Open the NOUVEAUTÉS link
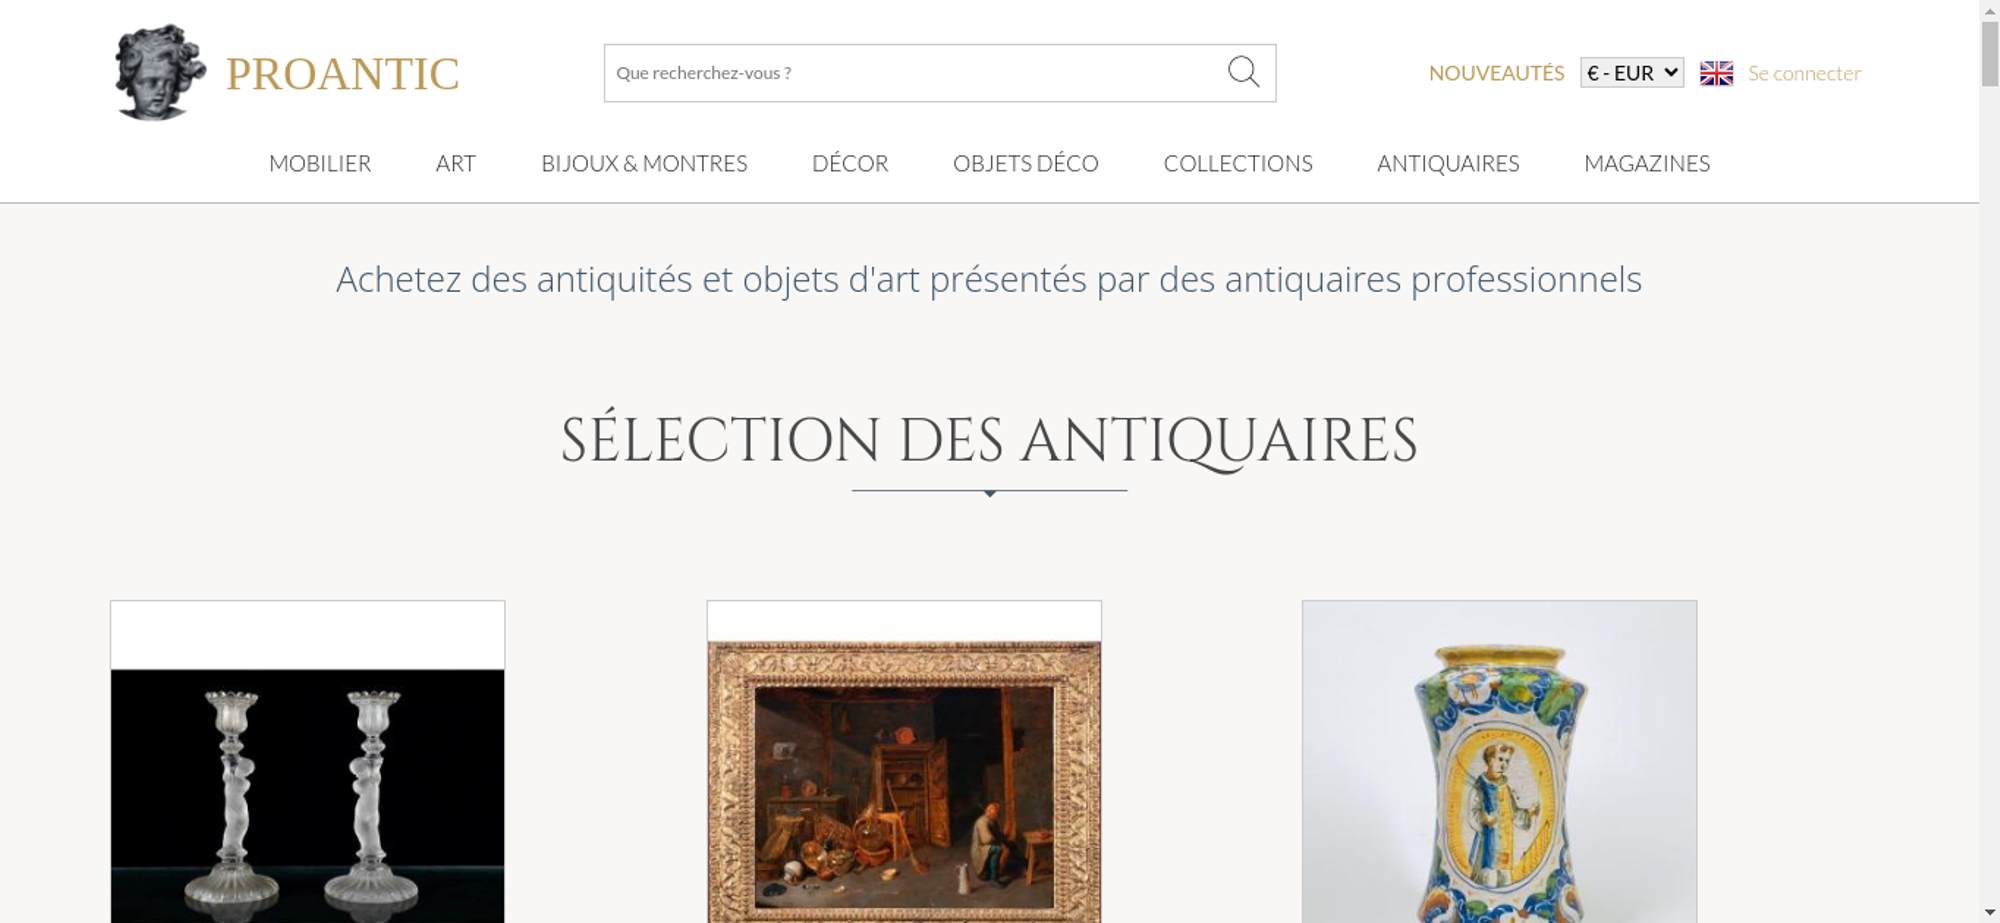The image size is (2000, 923). (x=1496, y=73)
